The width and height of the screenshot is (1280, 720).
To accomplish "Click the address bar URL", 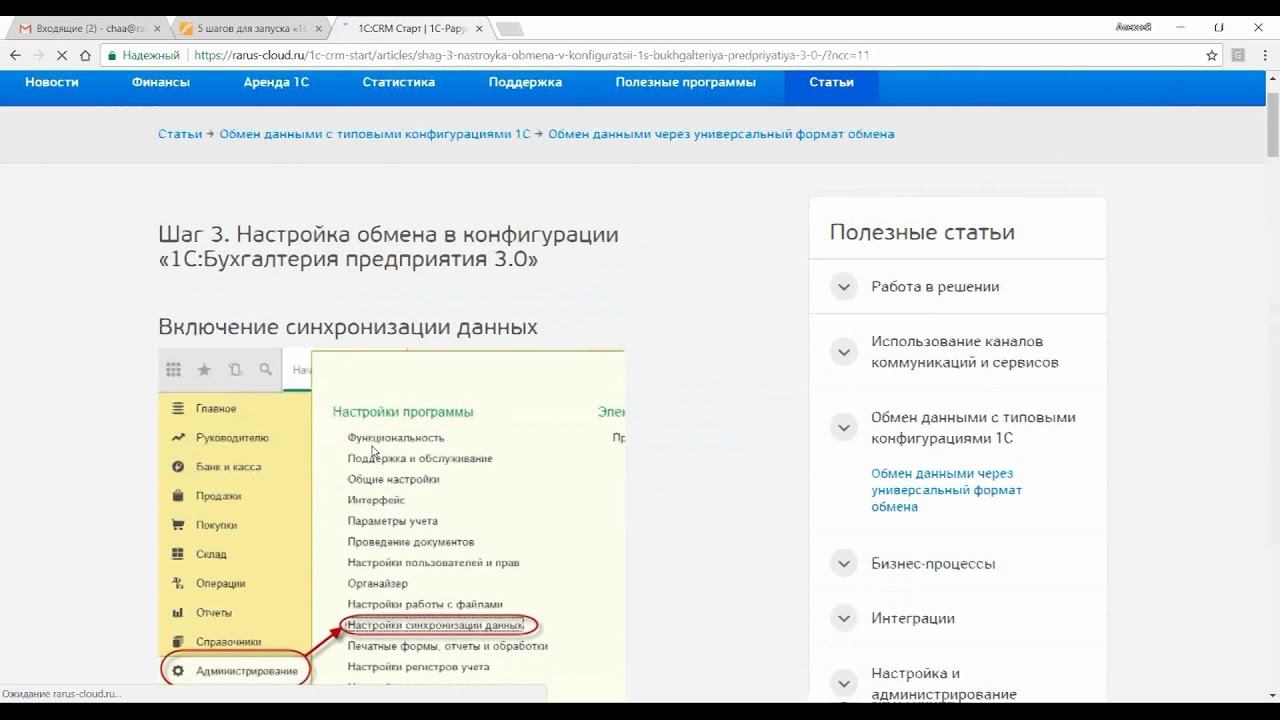I will (530, 56).
